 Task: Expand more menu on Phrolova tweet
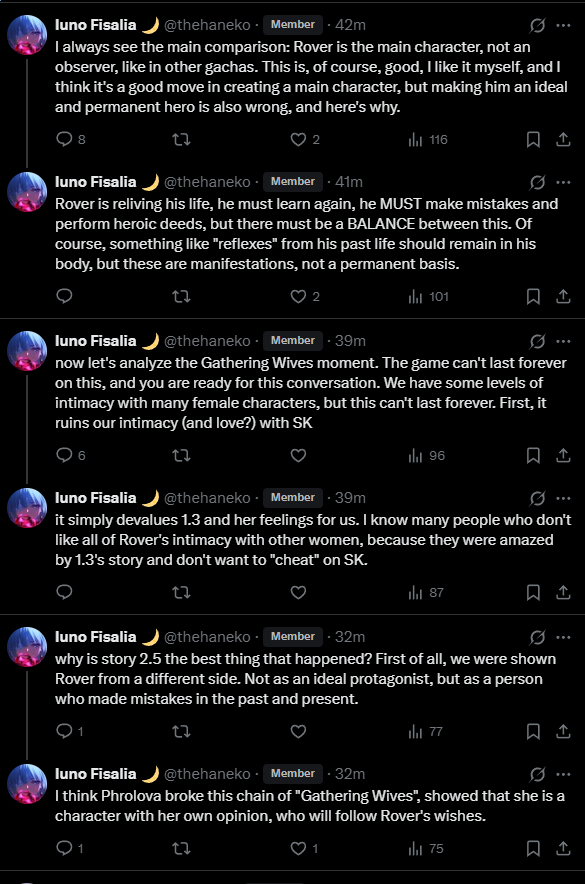[x=563, y=774]
